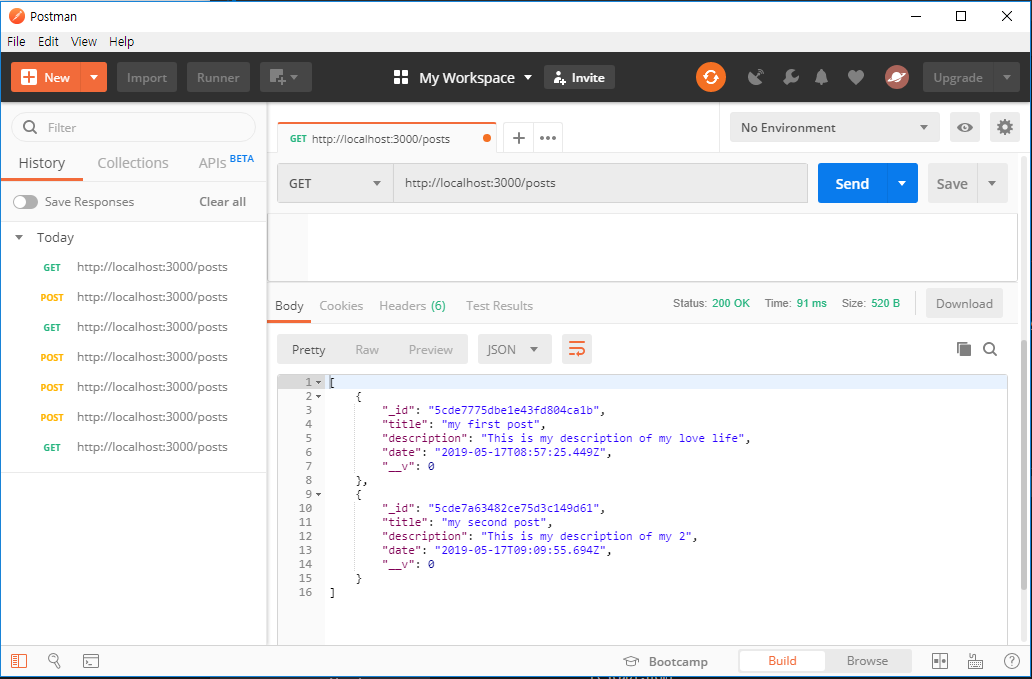This screenshot has width=1032, height=679.
Task: Click the Save request button
Action: tap(952, 183)
